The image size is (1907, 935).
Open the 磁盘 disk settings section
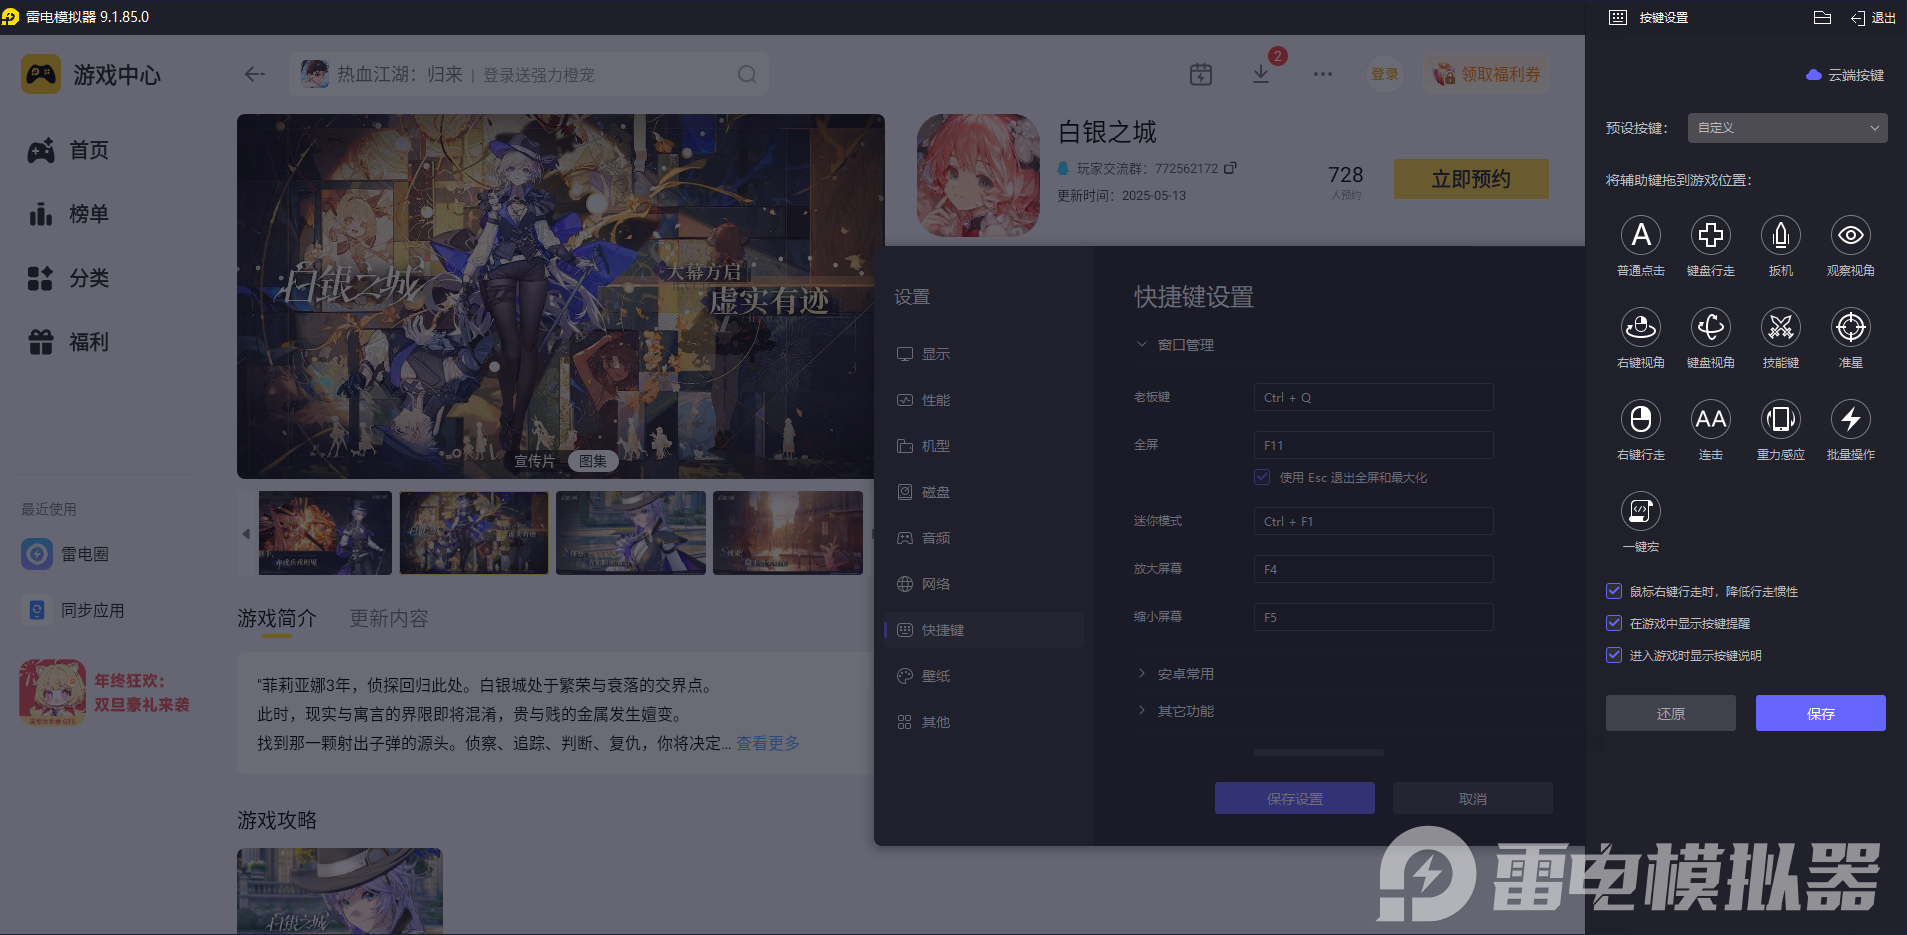point(984,492)
